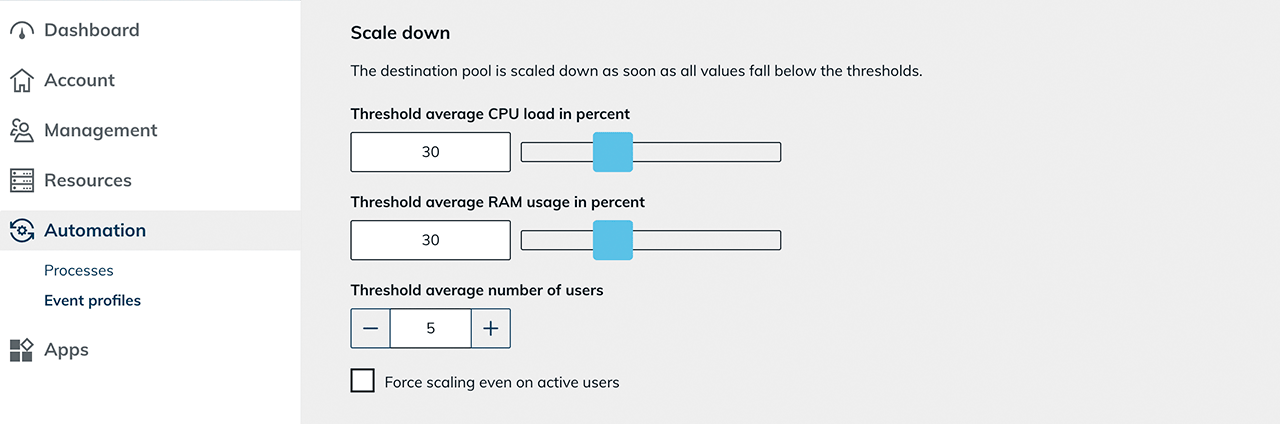This screenshot has width=1280, height=424.
Task: Decrease users threshold with minus button
Action: point(371,328)
